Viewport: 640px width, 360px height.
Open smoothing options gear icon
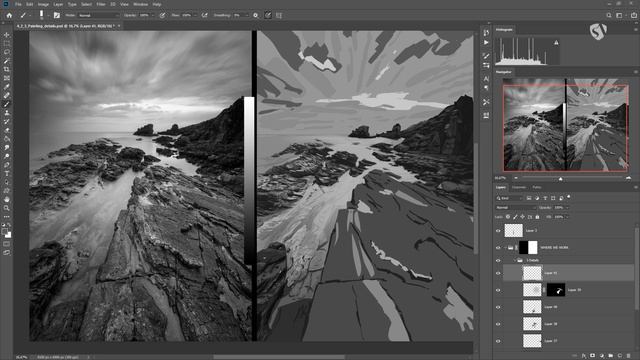[256, 15]
